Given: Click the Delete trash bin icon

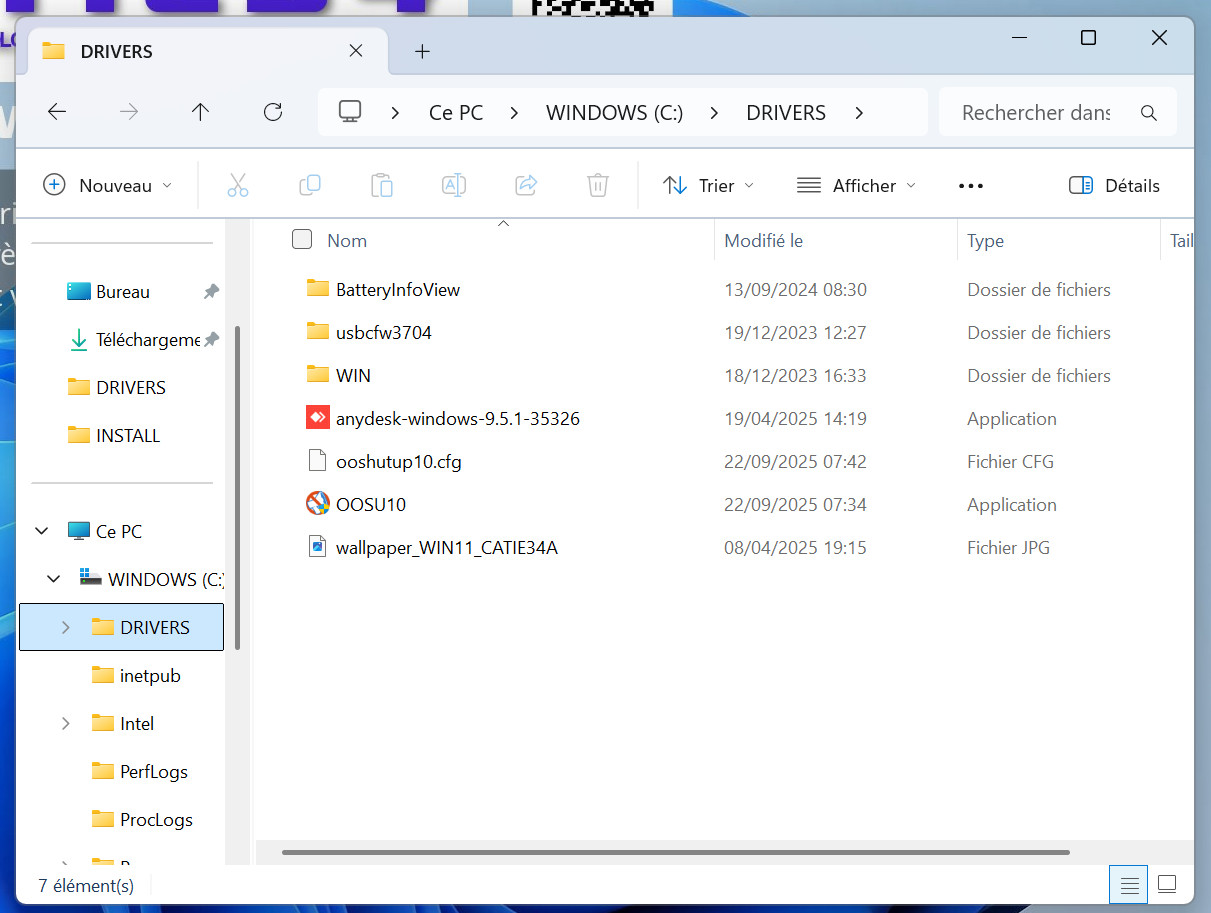Looking at the screenshot, I should pos(597,185).
